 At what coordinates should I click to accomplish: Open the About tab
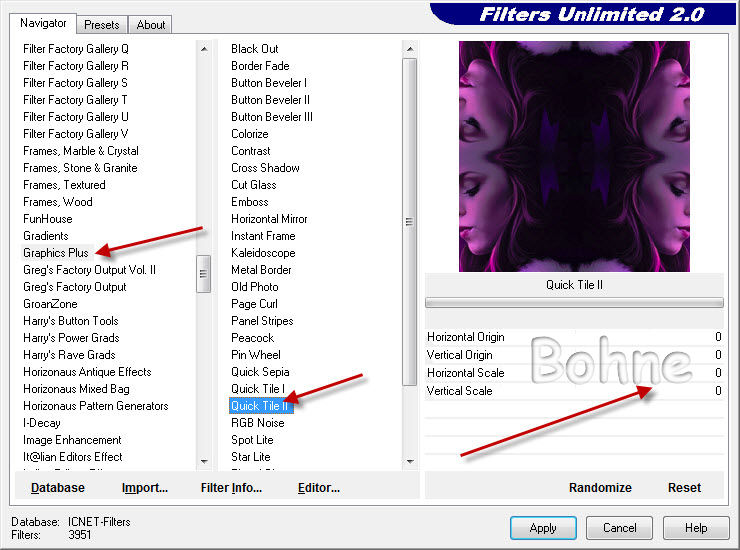click(151, 24)
